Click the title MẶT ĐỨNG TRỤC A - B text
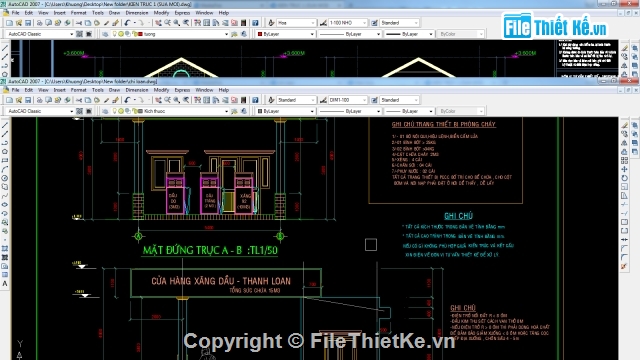 coord(193,250)
